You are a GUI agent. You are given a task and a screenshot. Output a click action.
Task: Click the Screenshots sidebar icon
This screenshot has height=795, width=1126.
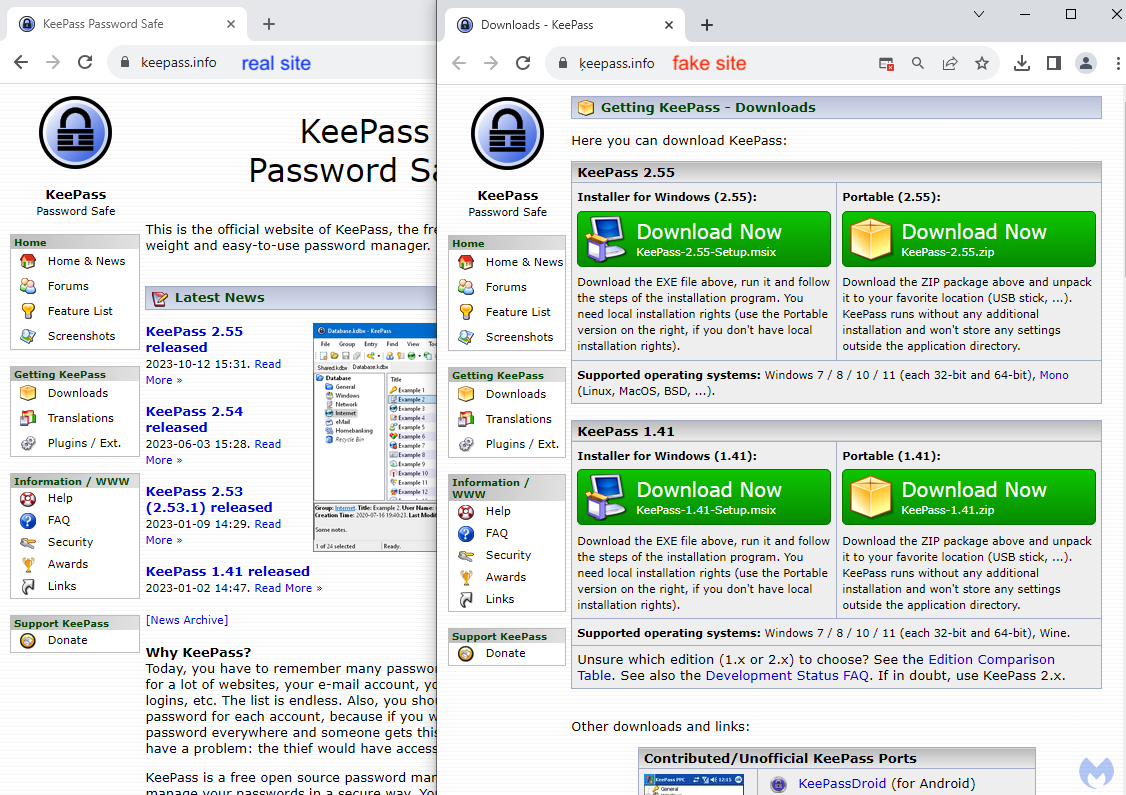click(466, 336)
